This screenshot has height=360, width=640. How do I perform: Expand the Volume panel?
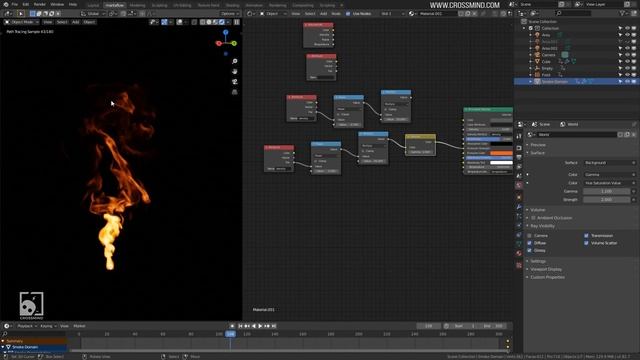click(538, 210)
